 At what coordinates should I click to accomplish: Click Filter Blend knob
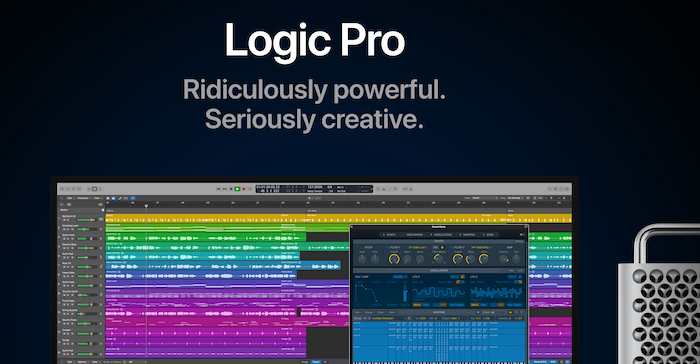coord(438,259)
